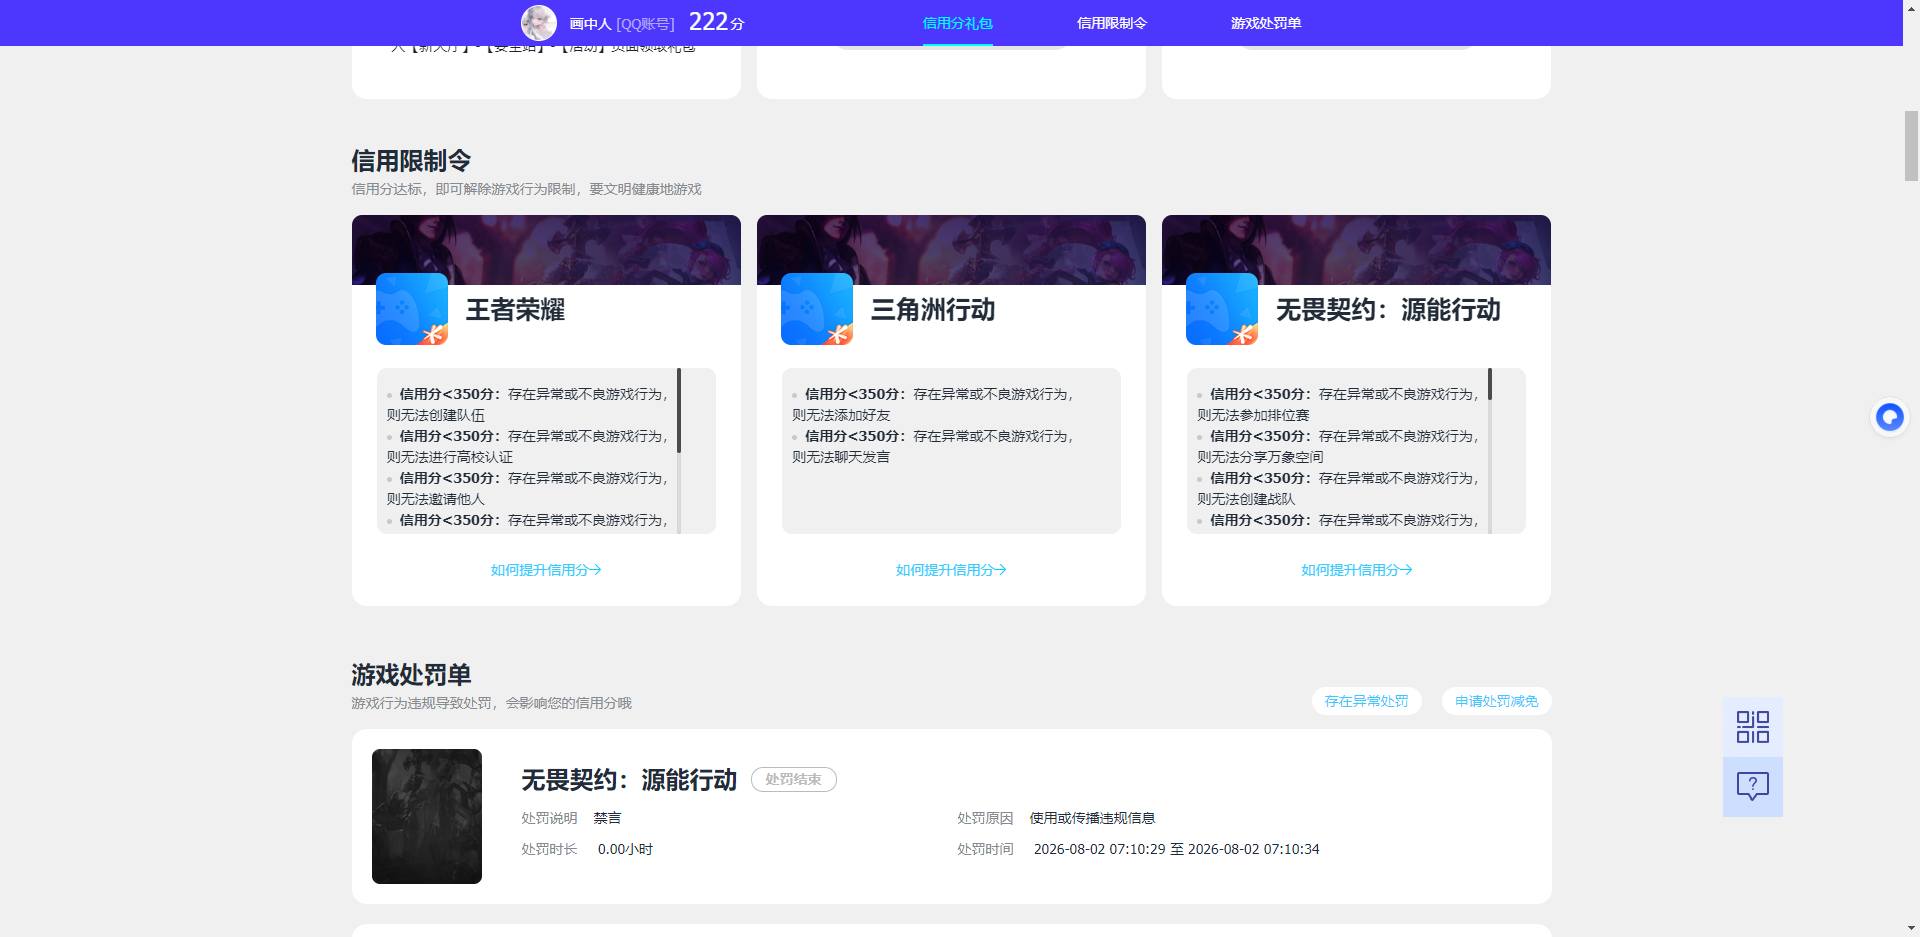Viewport: 1920px width, 937px height.
Task: Click the 使用或传播违规信息 penalty reason
Action: (1092, 818)
